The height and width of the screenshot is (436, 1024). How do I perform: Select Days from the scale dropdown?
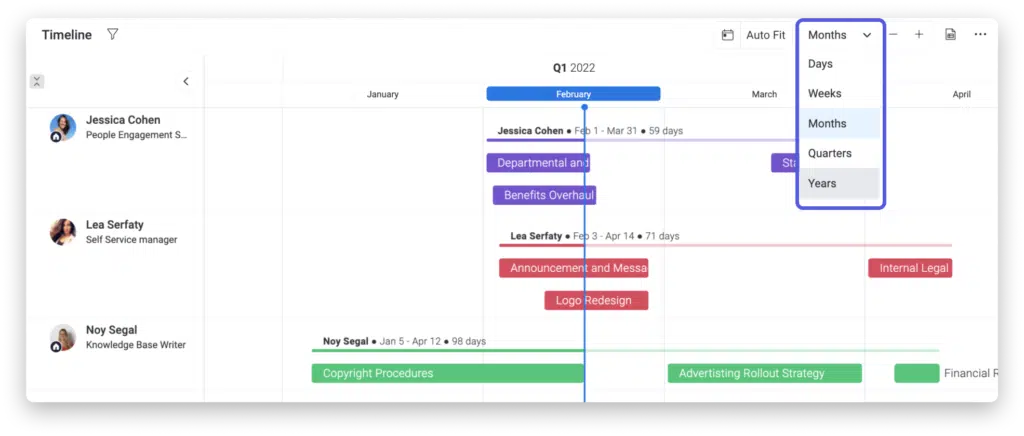820,64
